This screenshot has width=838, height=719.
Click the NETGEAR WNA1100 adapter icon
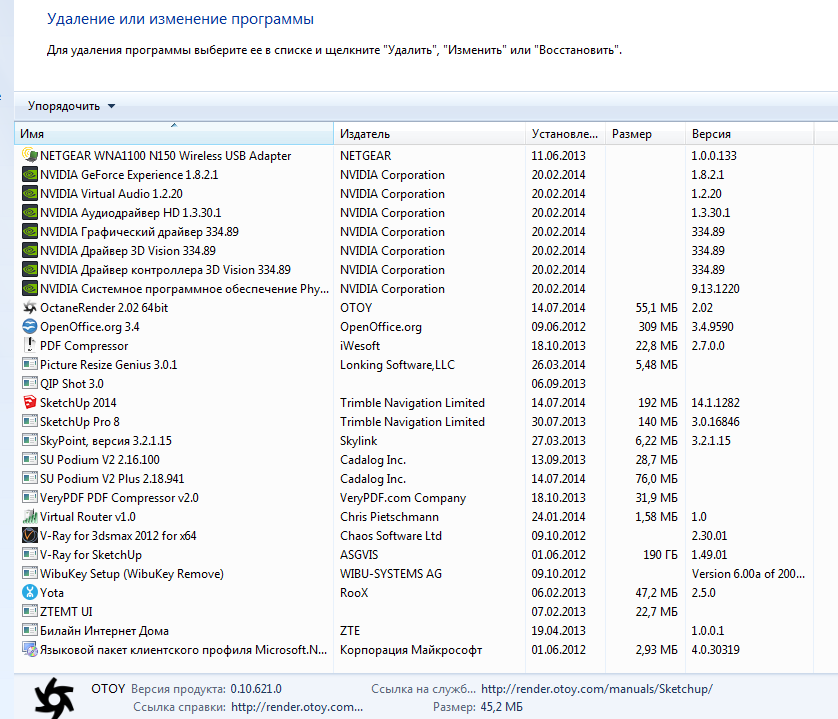(30, 156)
